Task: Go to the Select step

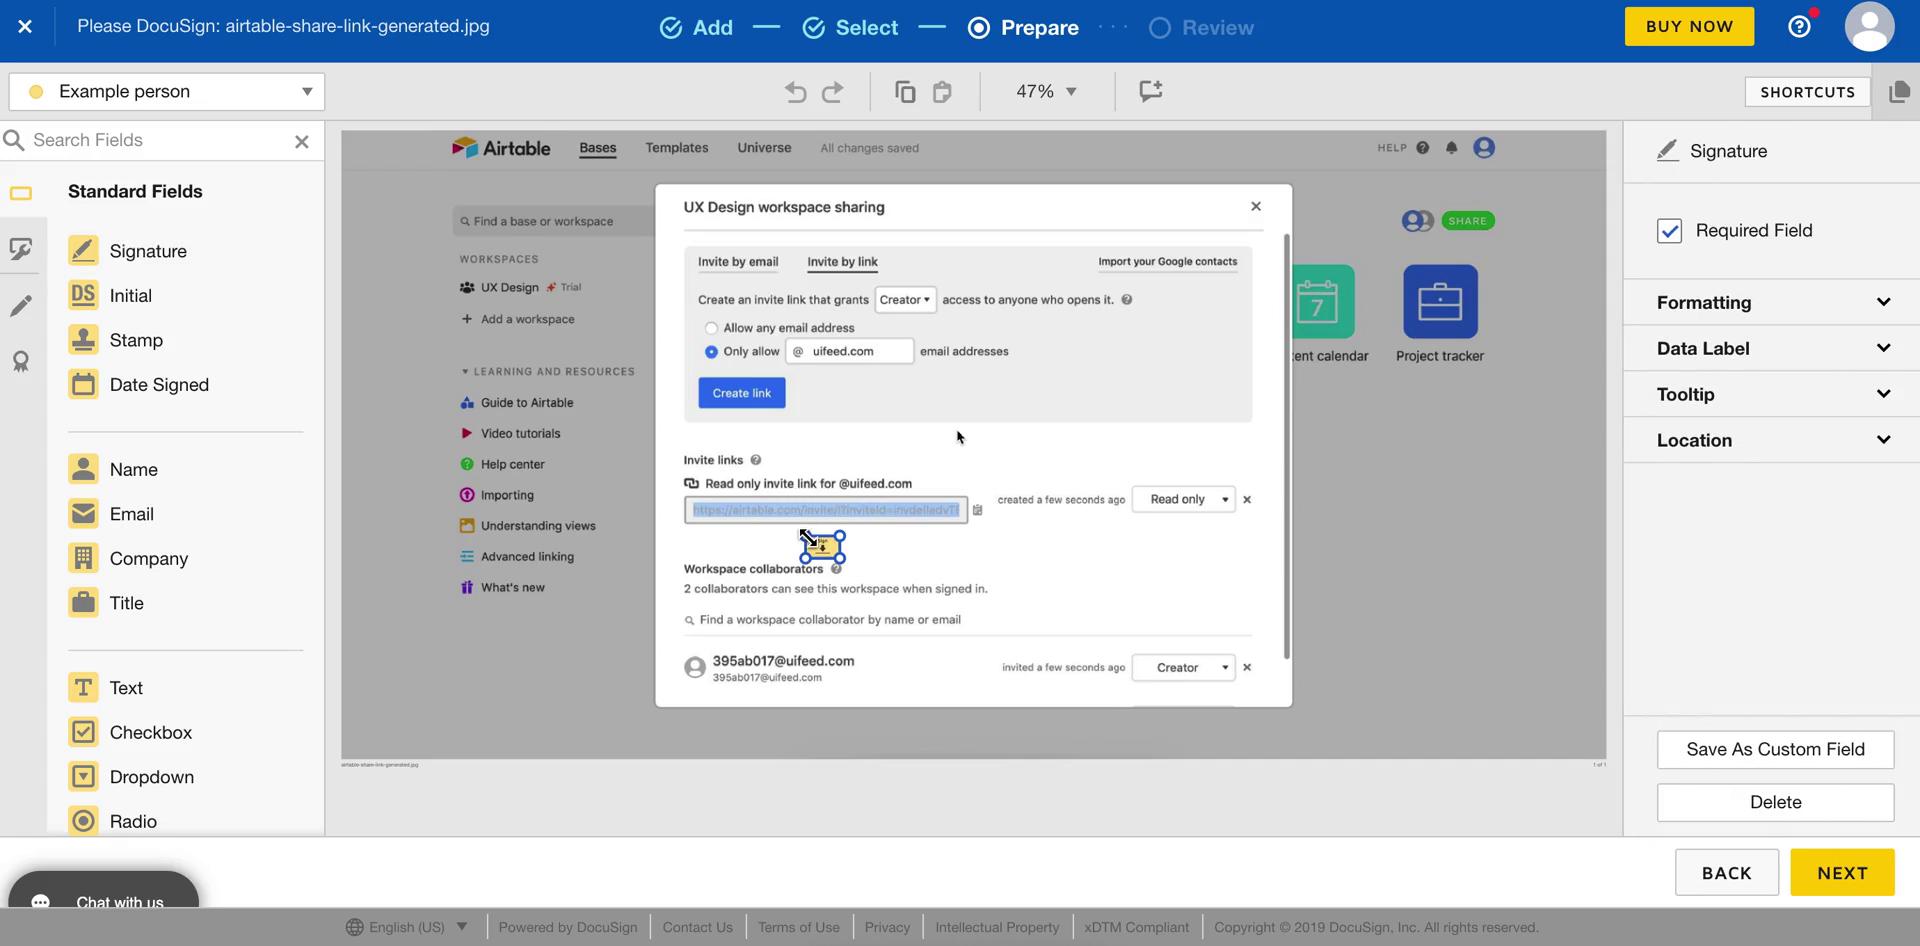Action: (x=850, y=28)
